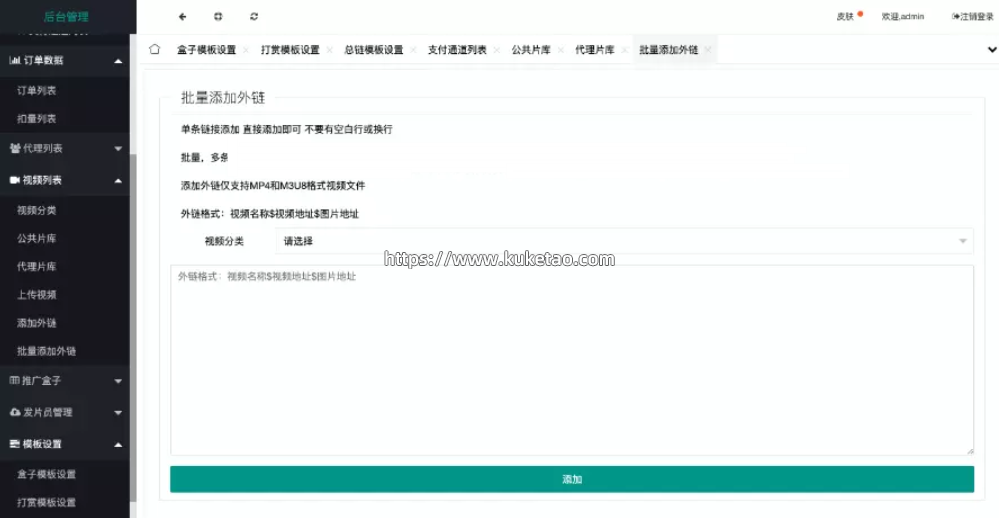Screen dimensions: 999x518
Task: Expand the 代理列表 sidebar section
Action: click(64, 148)
